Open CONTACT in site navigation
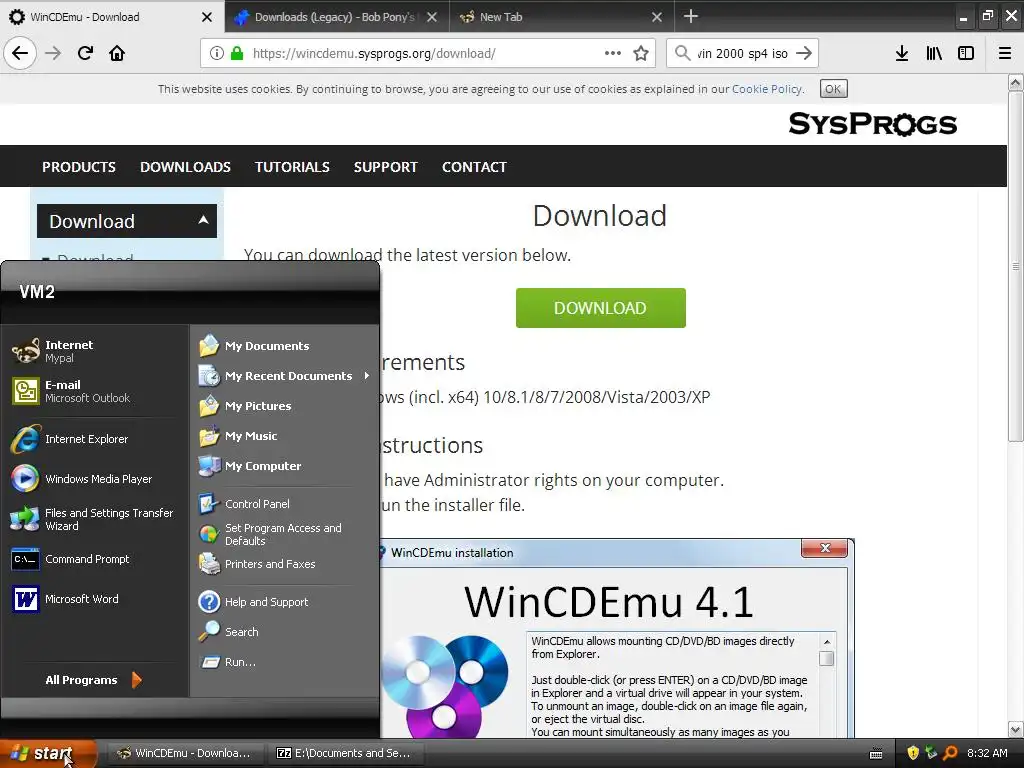Image resolution: width=1024 pixels, height=768 pixels. point(474,167)
